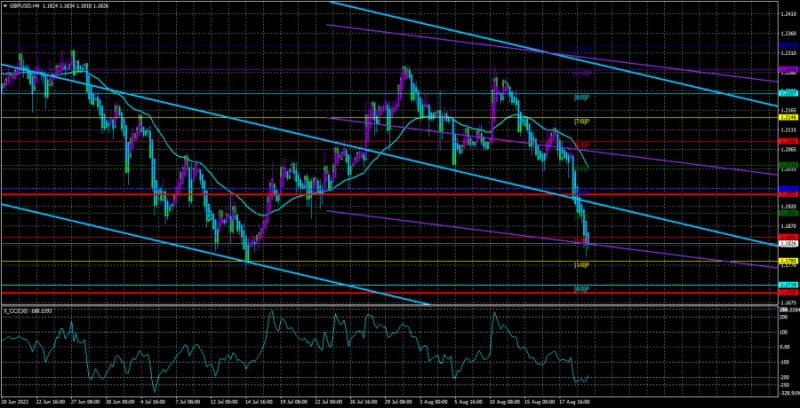Click the 29 Jul 08:00 time label

click(396, 402)
